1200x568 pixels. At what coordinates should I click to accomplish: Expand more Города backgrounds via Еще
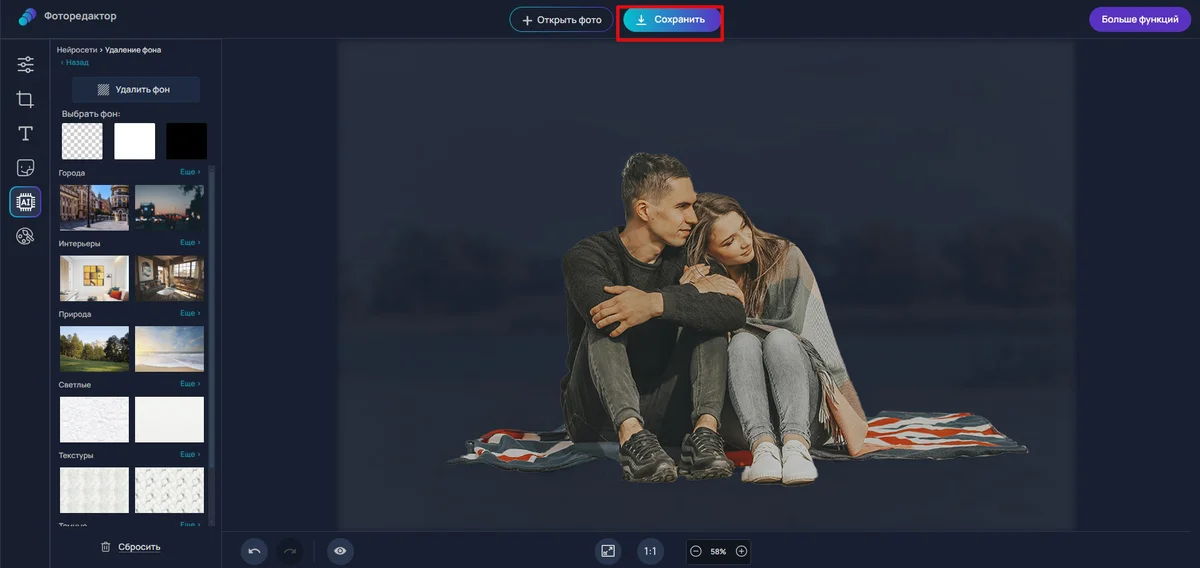pos(190,172)
